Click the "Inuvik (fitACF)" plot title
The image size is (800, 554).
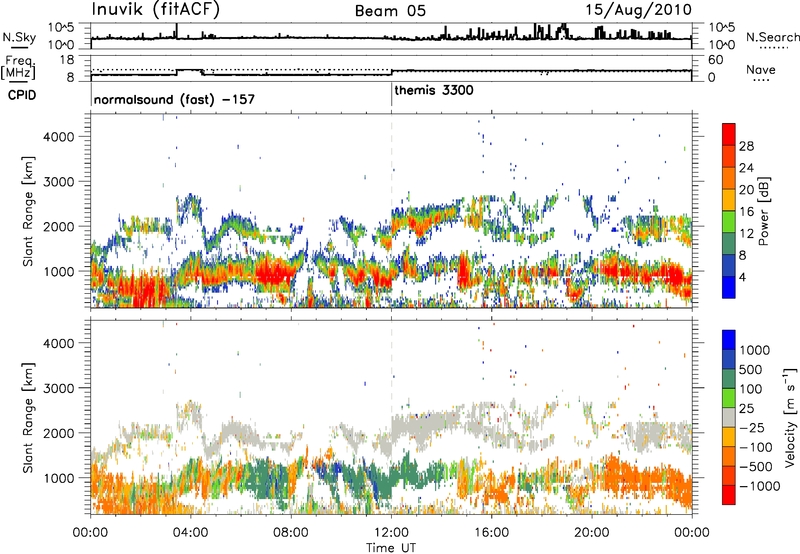pos(156,10)
